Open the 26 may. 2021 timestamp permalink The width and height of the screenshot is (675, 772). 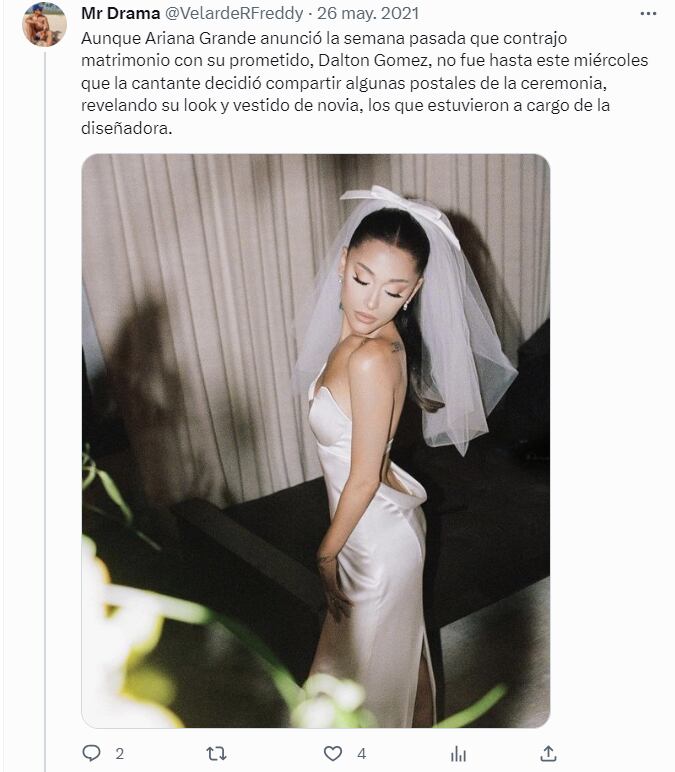click(x=368, y=13)
